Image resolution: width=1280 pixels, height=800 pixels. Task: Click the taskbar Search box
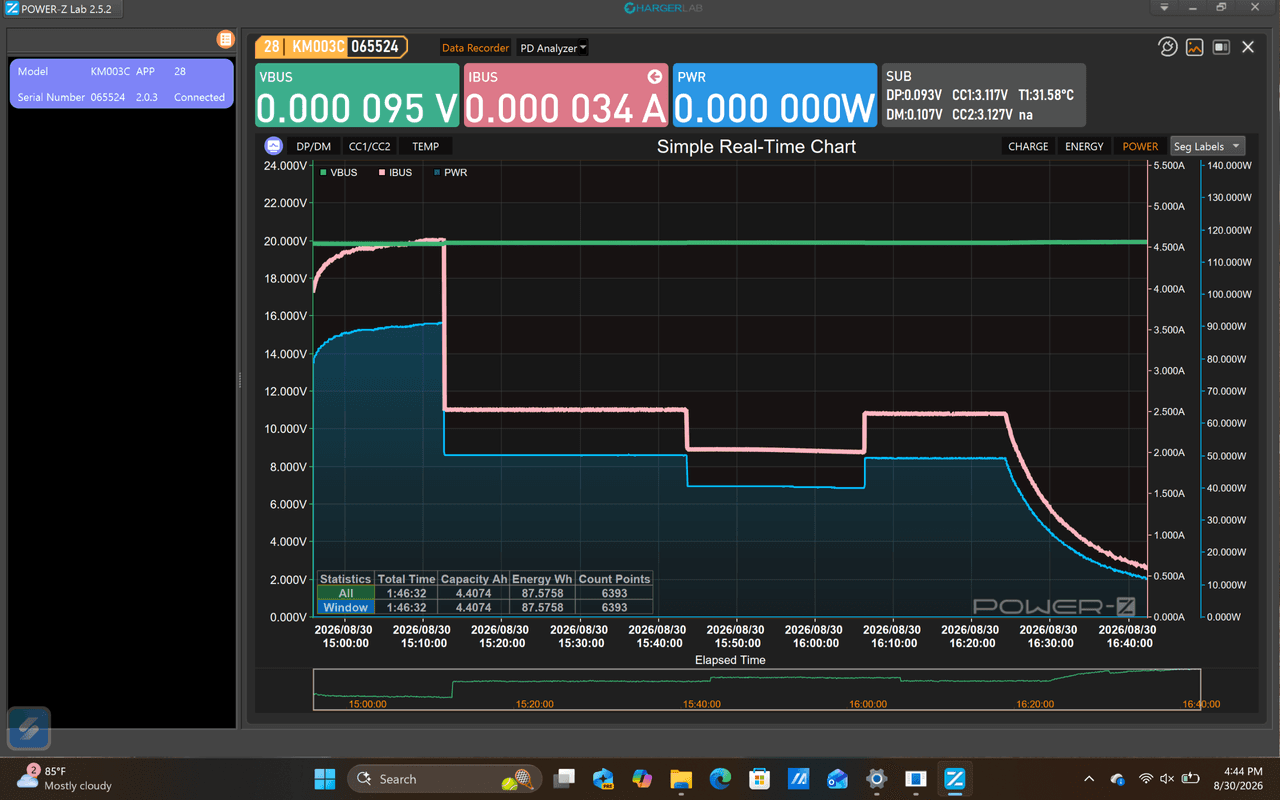(x=444, y=779)
